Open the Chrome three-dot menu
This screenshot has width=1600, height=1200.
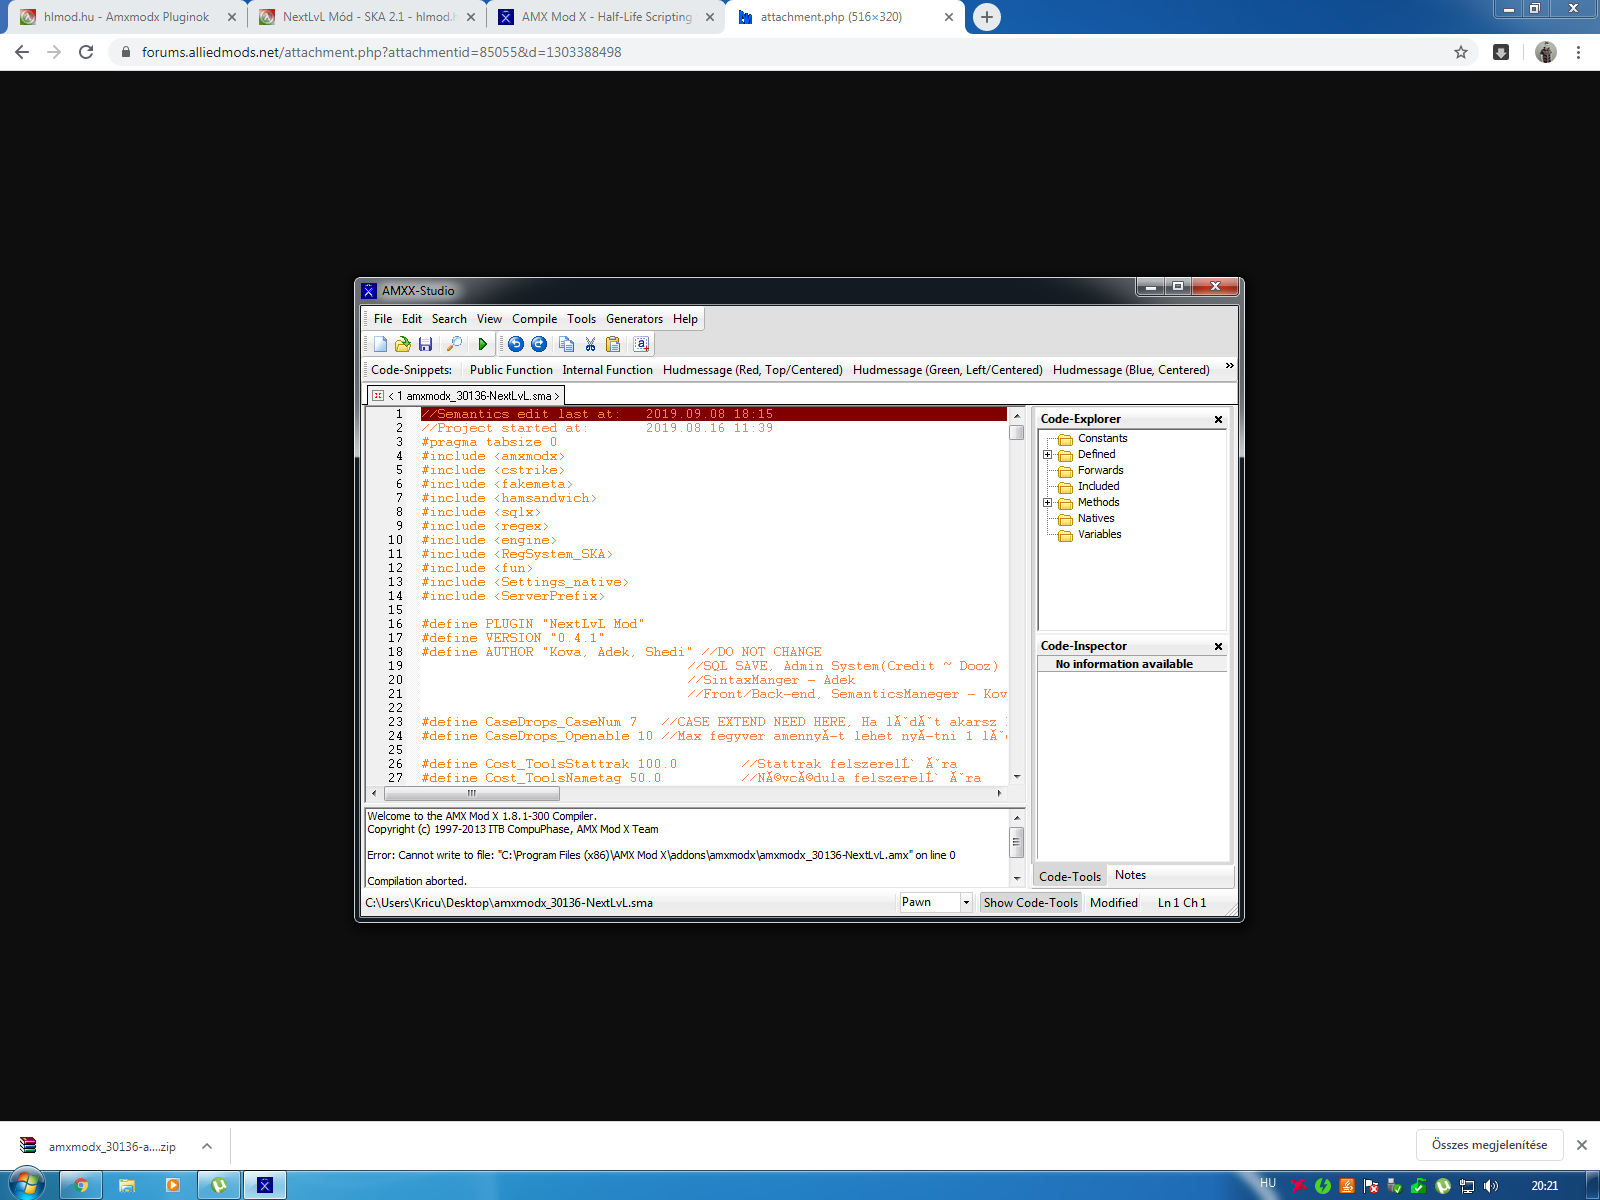tap(1578, 52)
